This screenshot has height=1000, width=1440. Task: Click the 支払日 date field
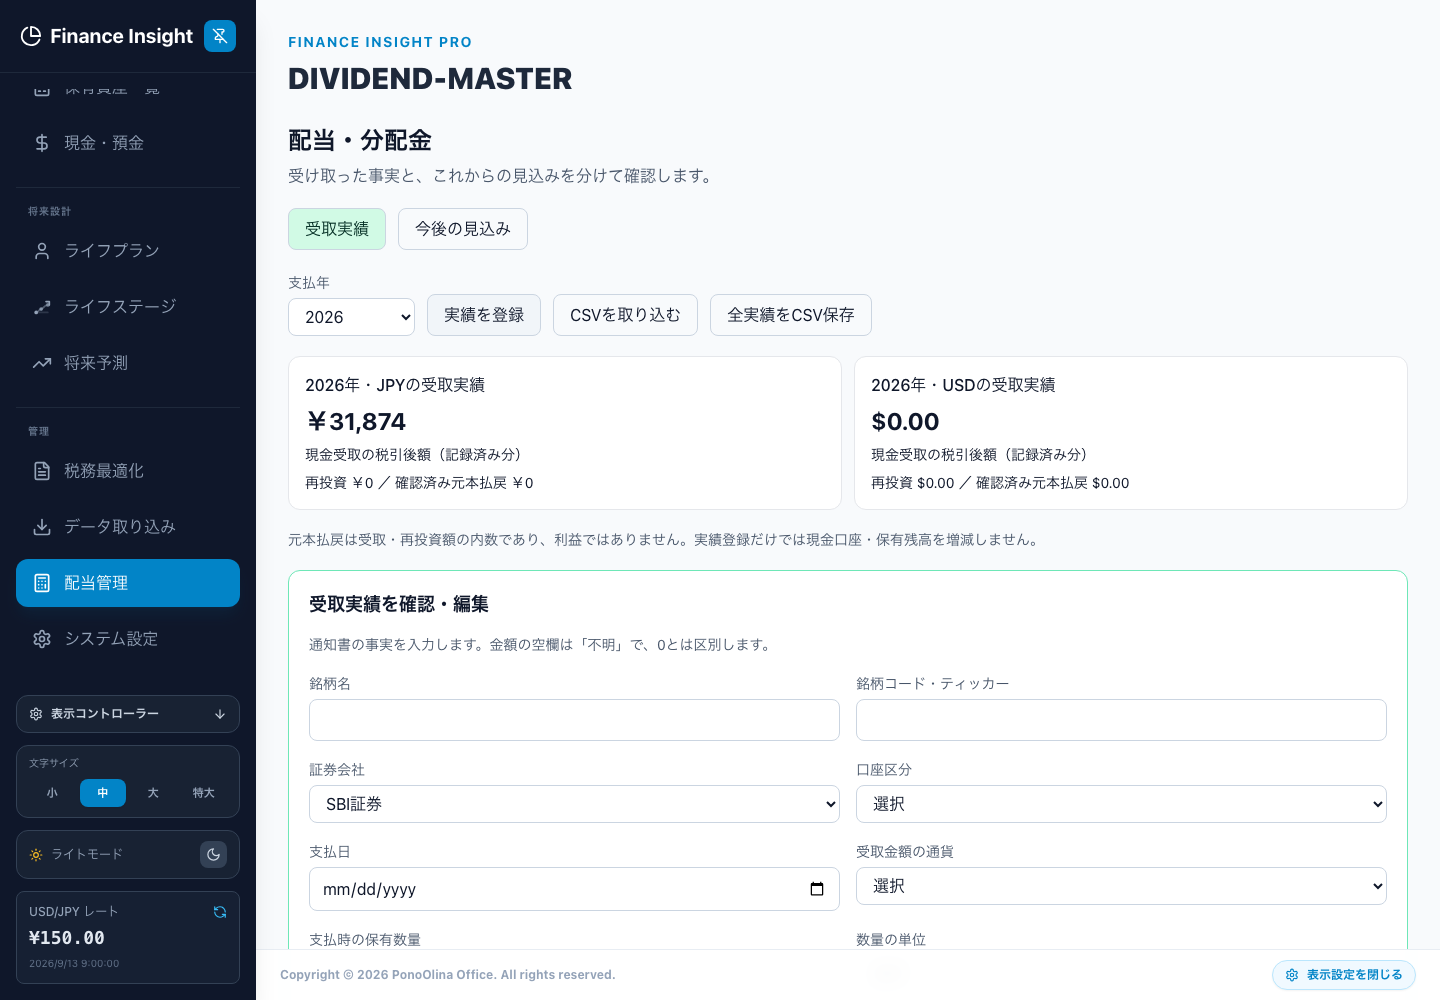(x=574, y=889)
